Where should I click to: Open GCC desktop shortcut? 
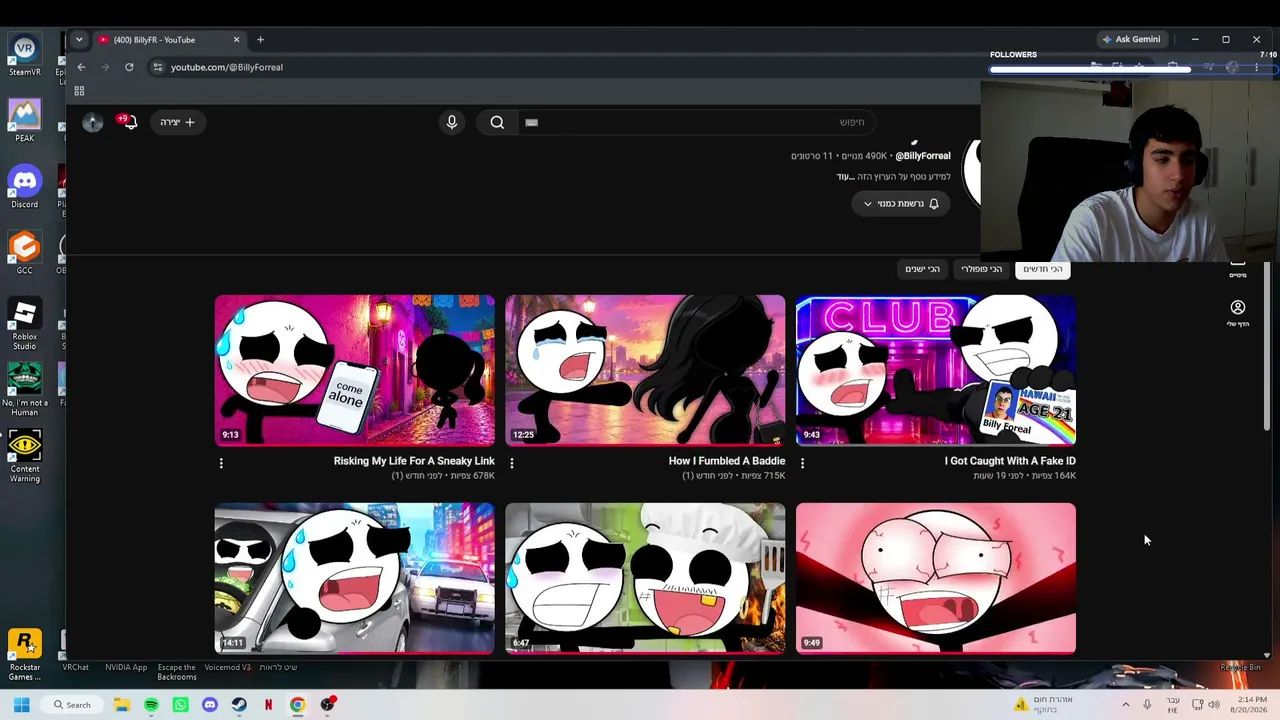(25, 254)
